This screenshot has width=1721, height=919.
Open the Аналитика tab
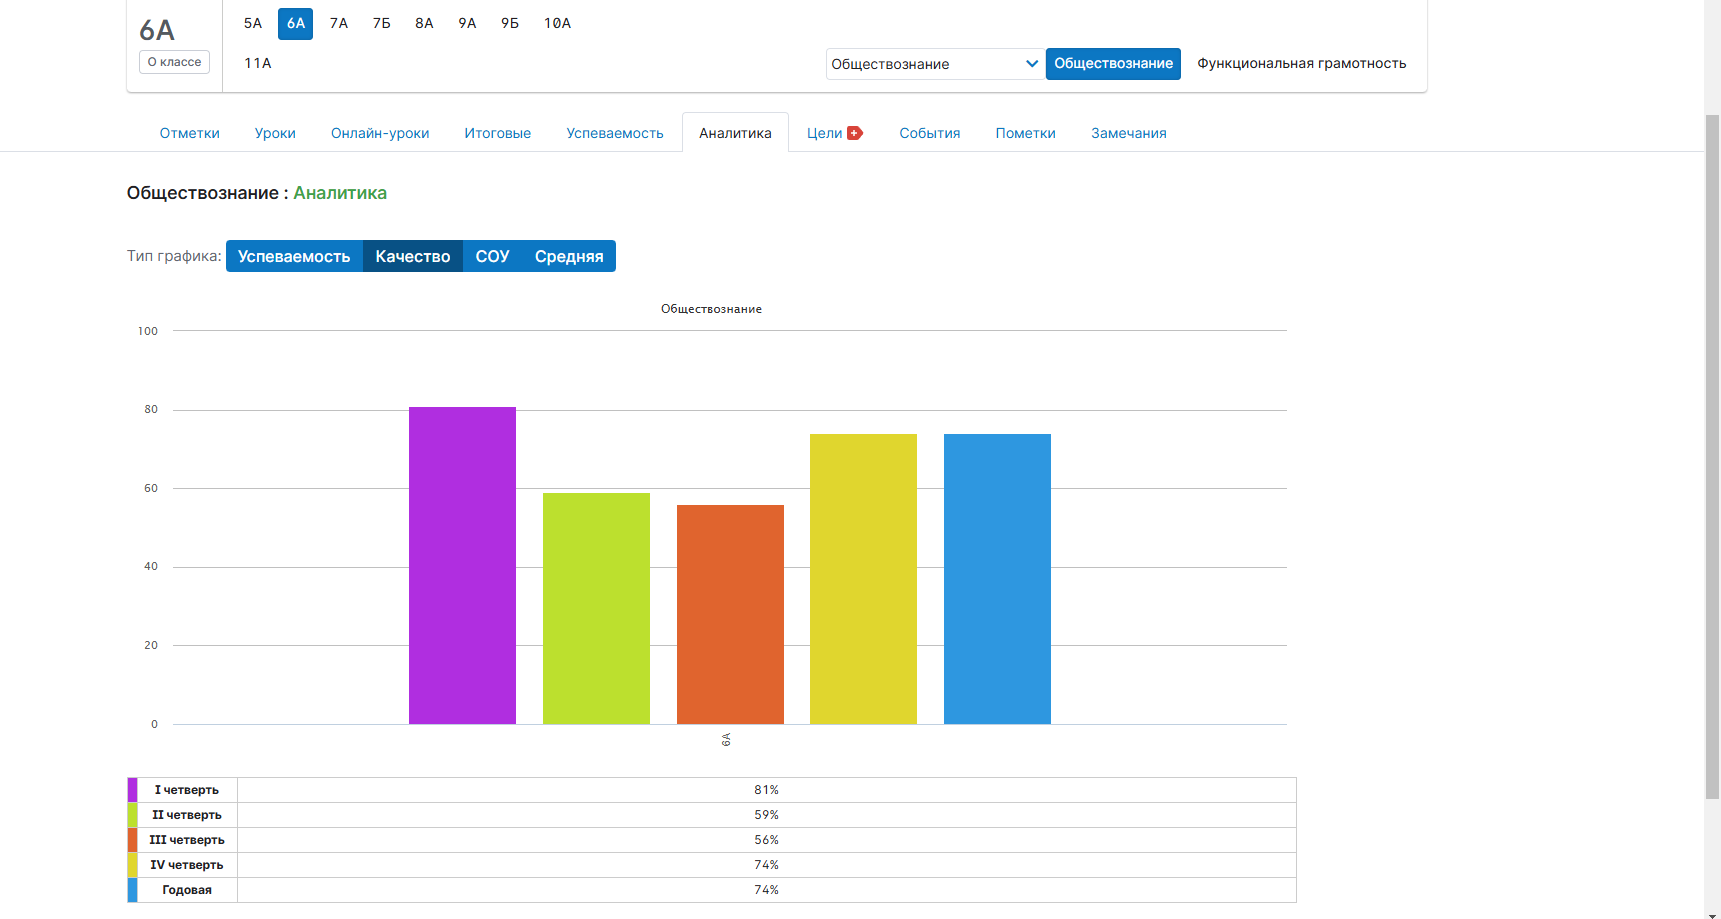click(x=735, y=133)
